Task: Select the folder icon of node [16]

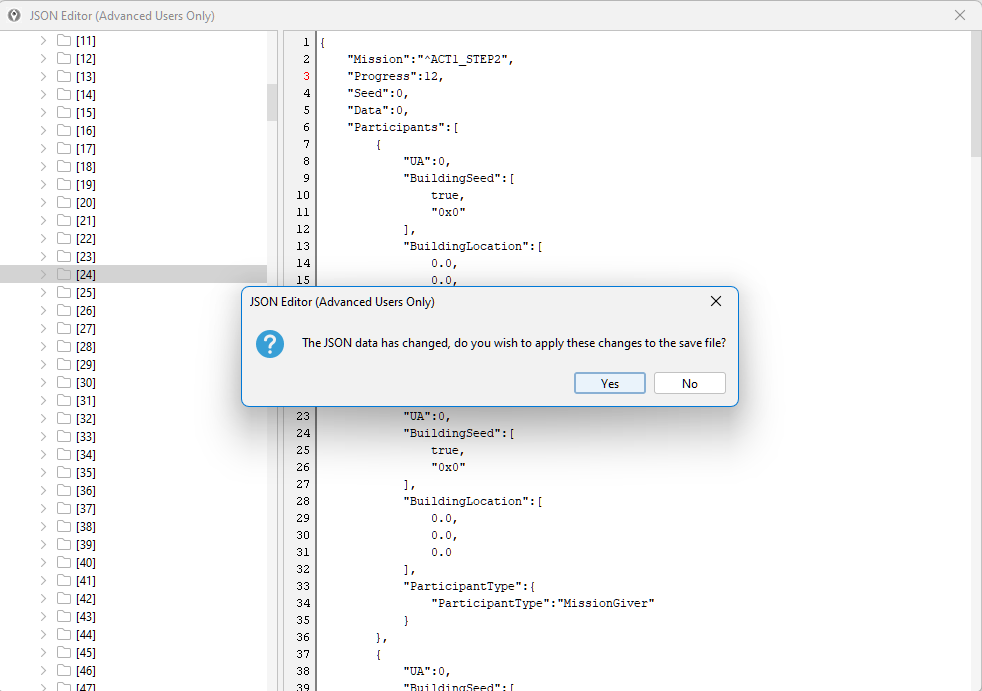Action: click(x=64, y=130)
